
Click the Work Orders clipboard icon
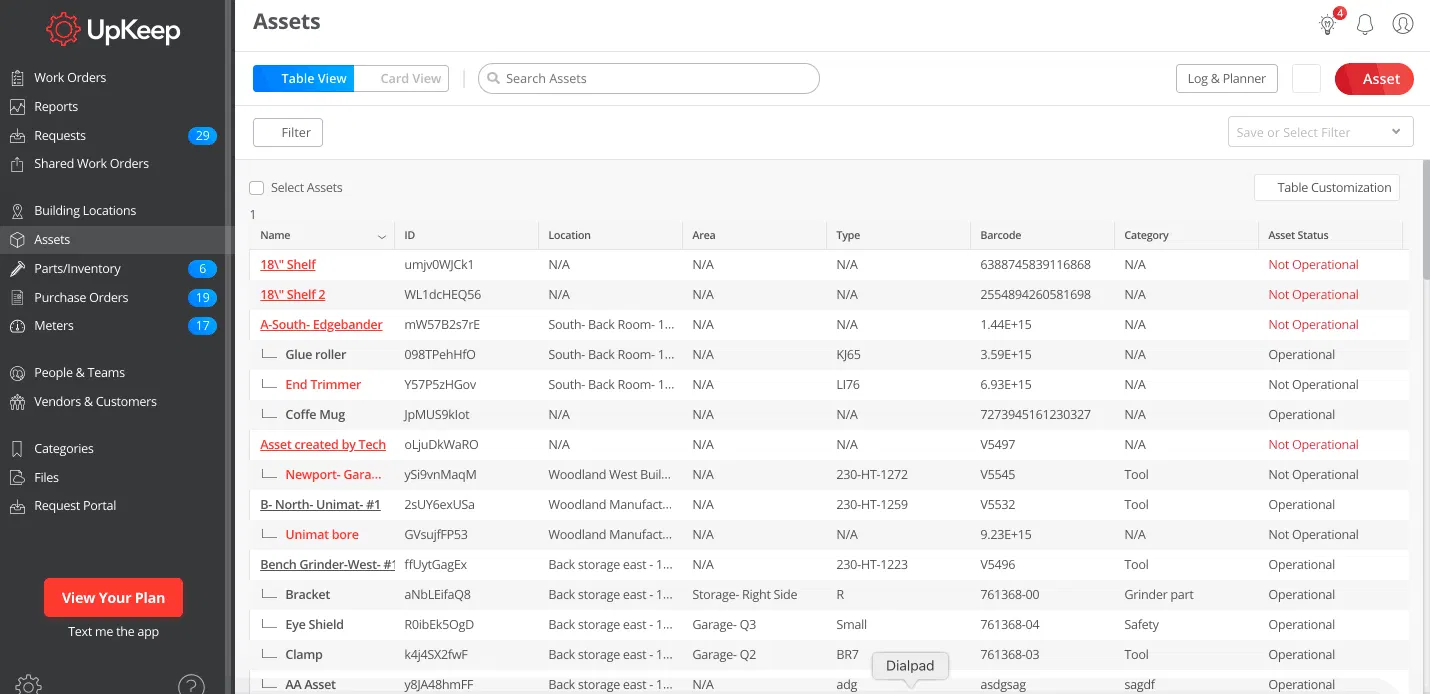tap(17, 78)
